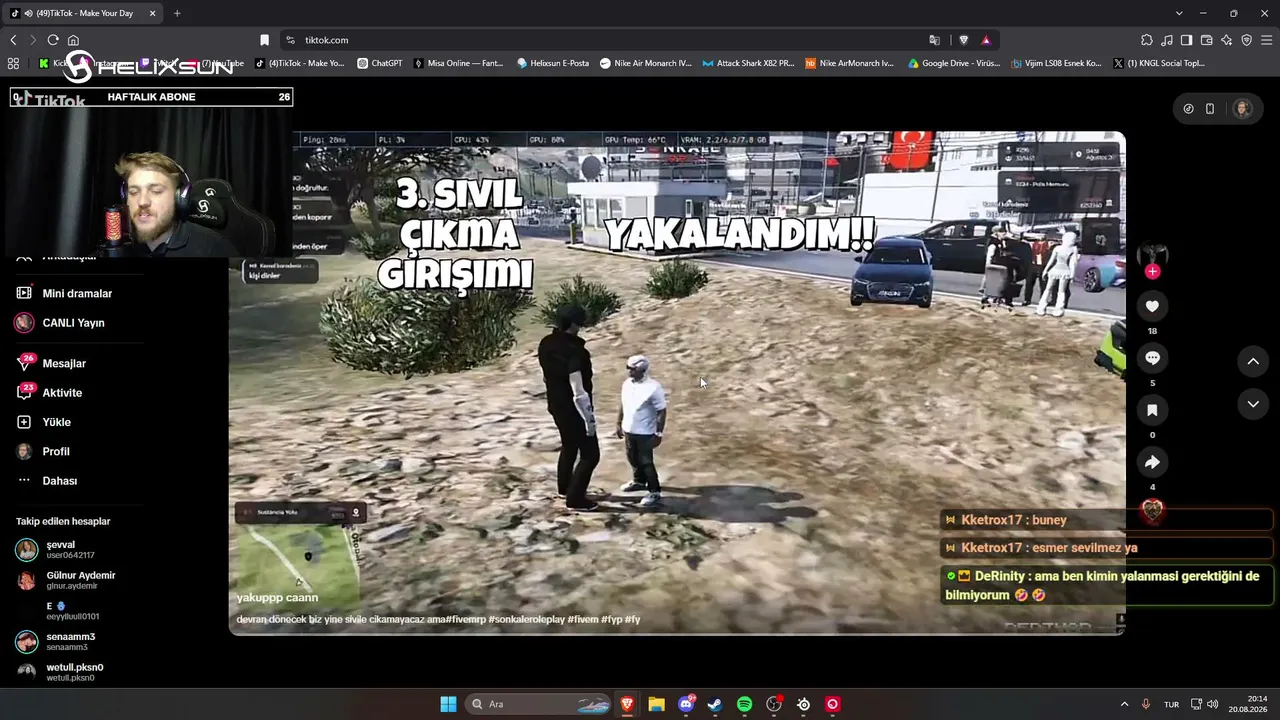Open the ChatGPT bookmark
The image size is (1280, 720).
pyautogui.click(x=380, y=63)
